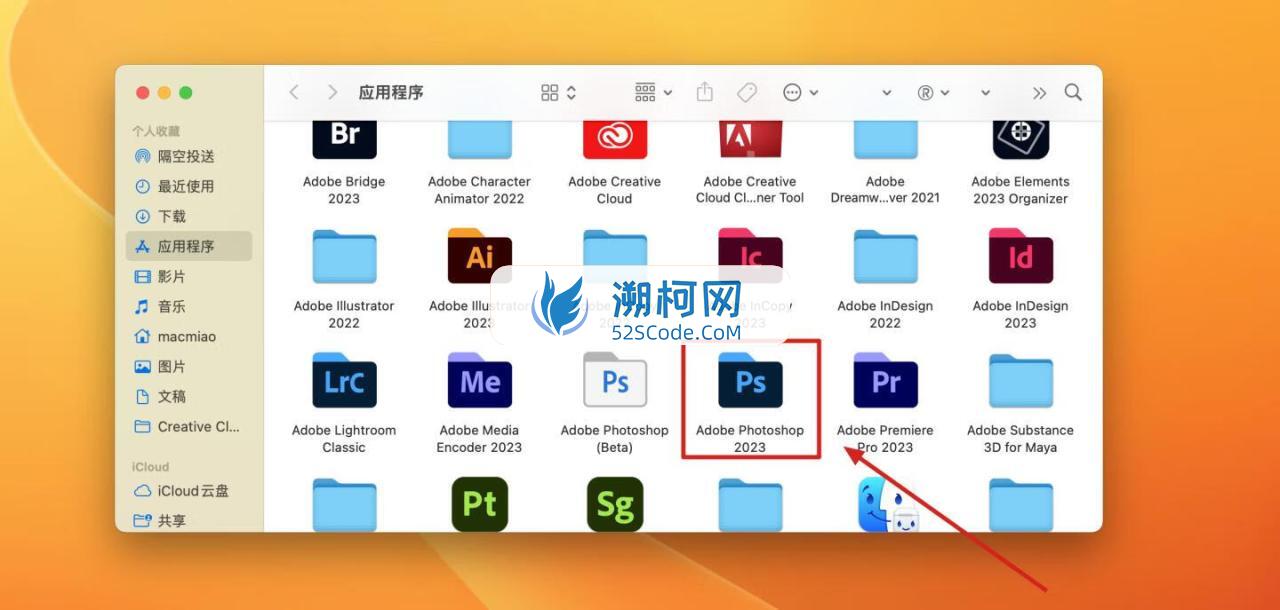Image resolution: width=1280 pixels, height=610 pixels.
Task: Select Adobe Substance 3D for Maya folder
Action: (1020, 380)
